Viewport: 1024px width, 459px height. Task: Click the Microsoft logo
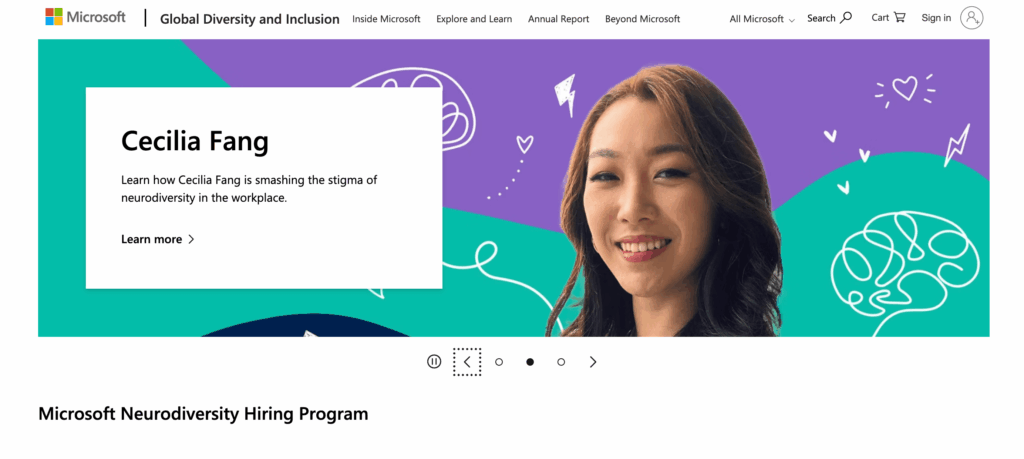(x=85, y=17)
